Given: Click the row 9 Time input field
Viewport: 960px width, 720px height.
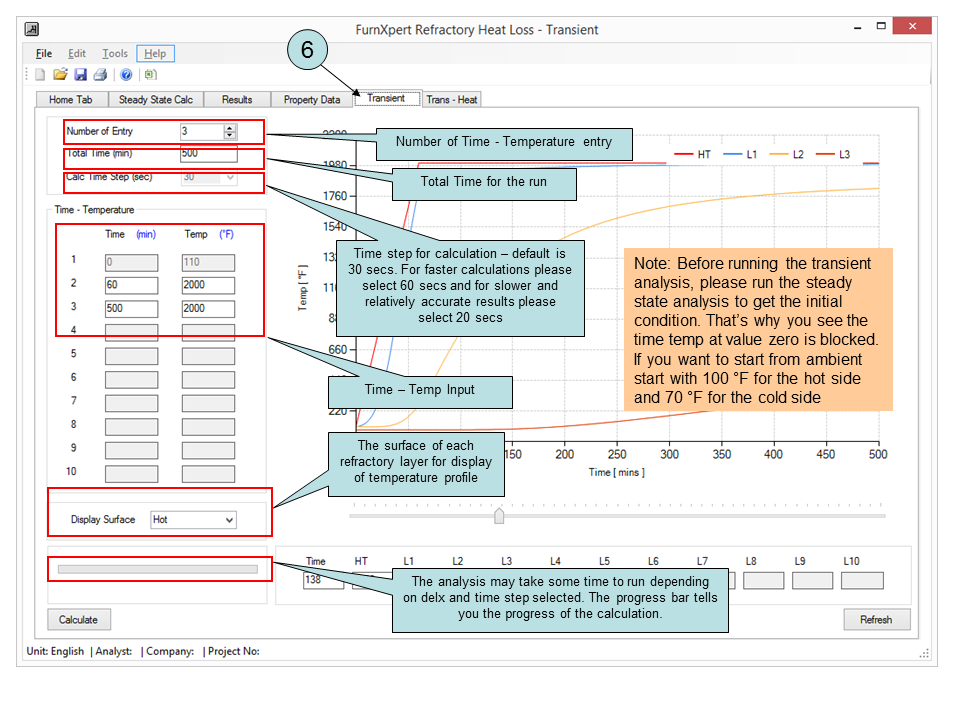Looking at the screenshot, I should pyautogui.click(x=132, y=451).
